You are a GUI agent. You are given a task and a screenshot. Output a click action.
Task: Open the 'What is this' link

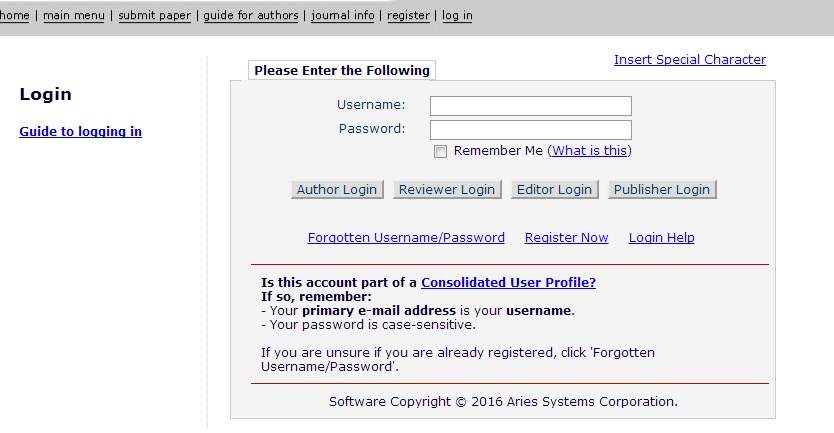[x=589, y=151]
